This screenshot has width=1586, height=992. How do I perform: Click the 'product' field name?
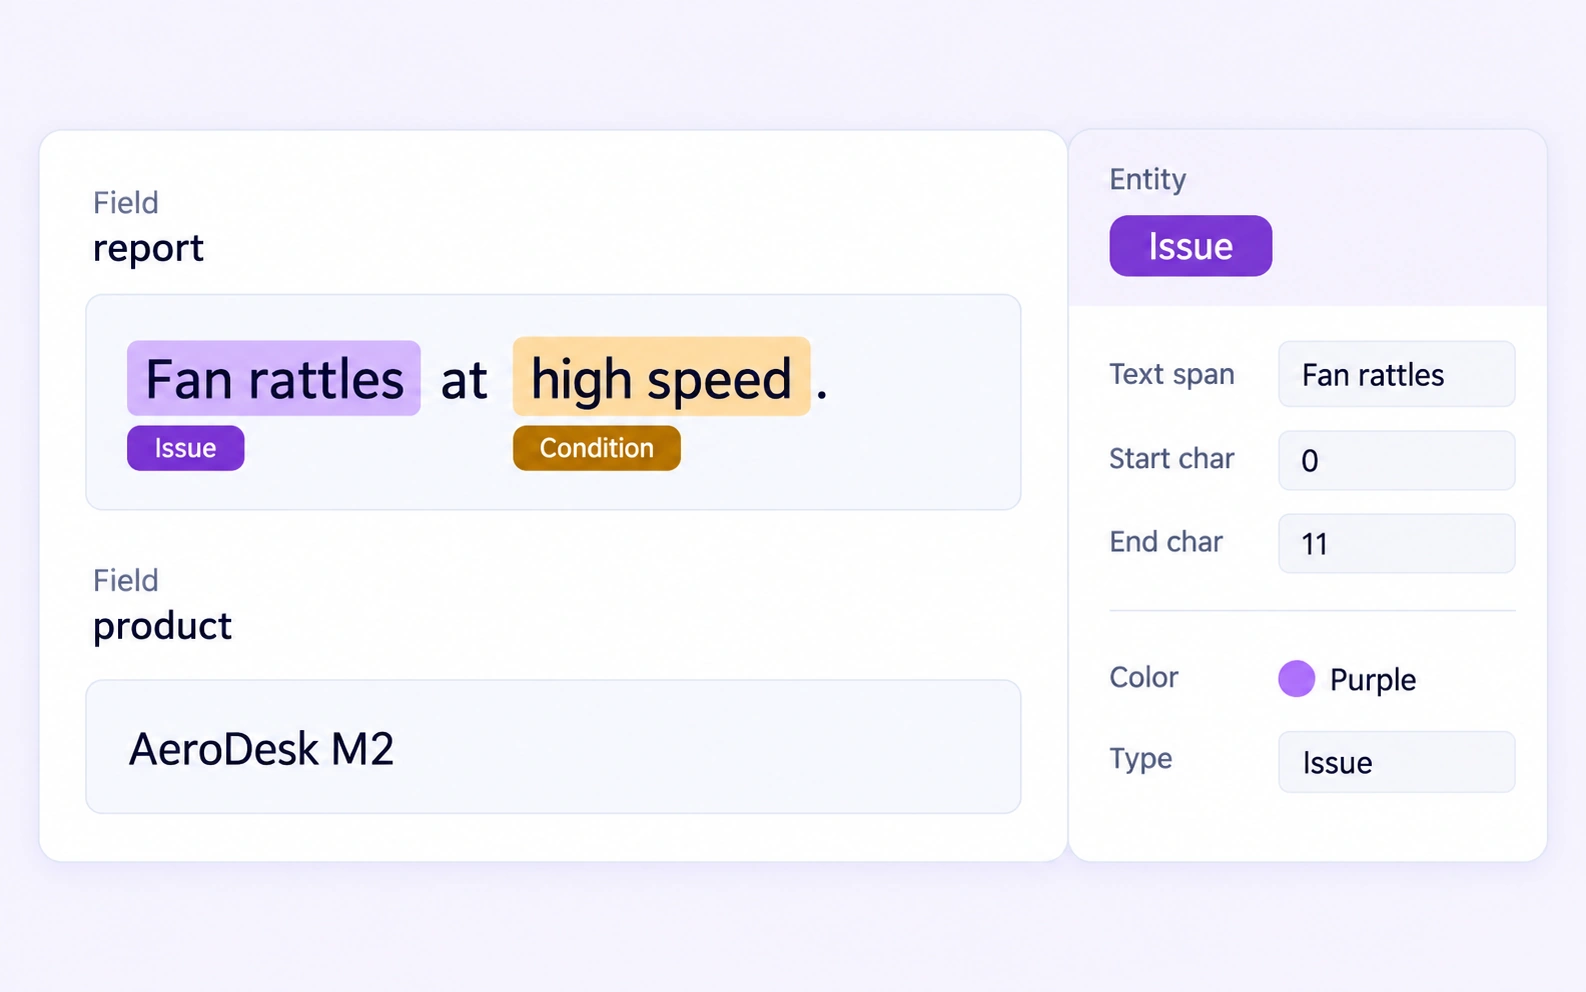162,626
